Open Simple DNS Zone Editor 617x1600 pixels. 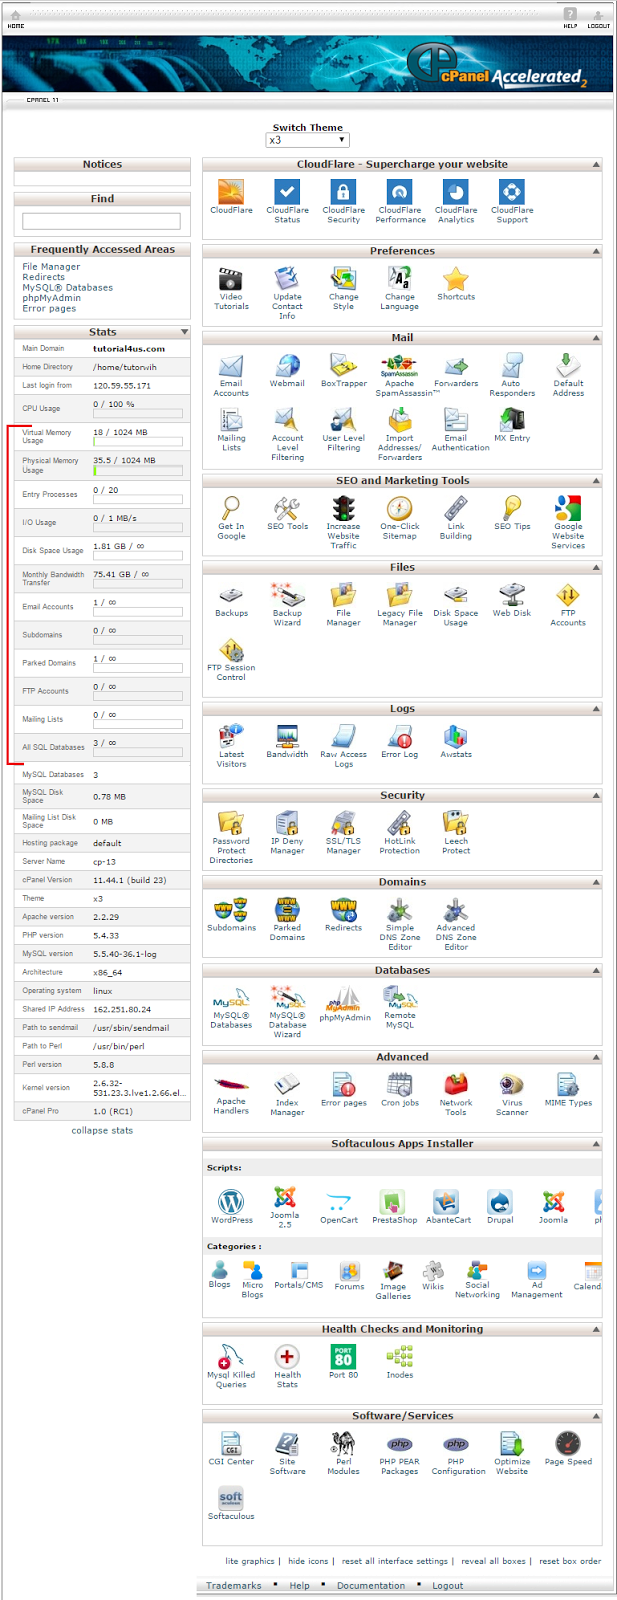399,924
